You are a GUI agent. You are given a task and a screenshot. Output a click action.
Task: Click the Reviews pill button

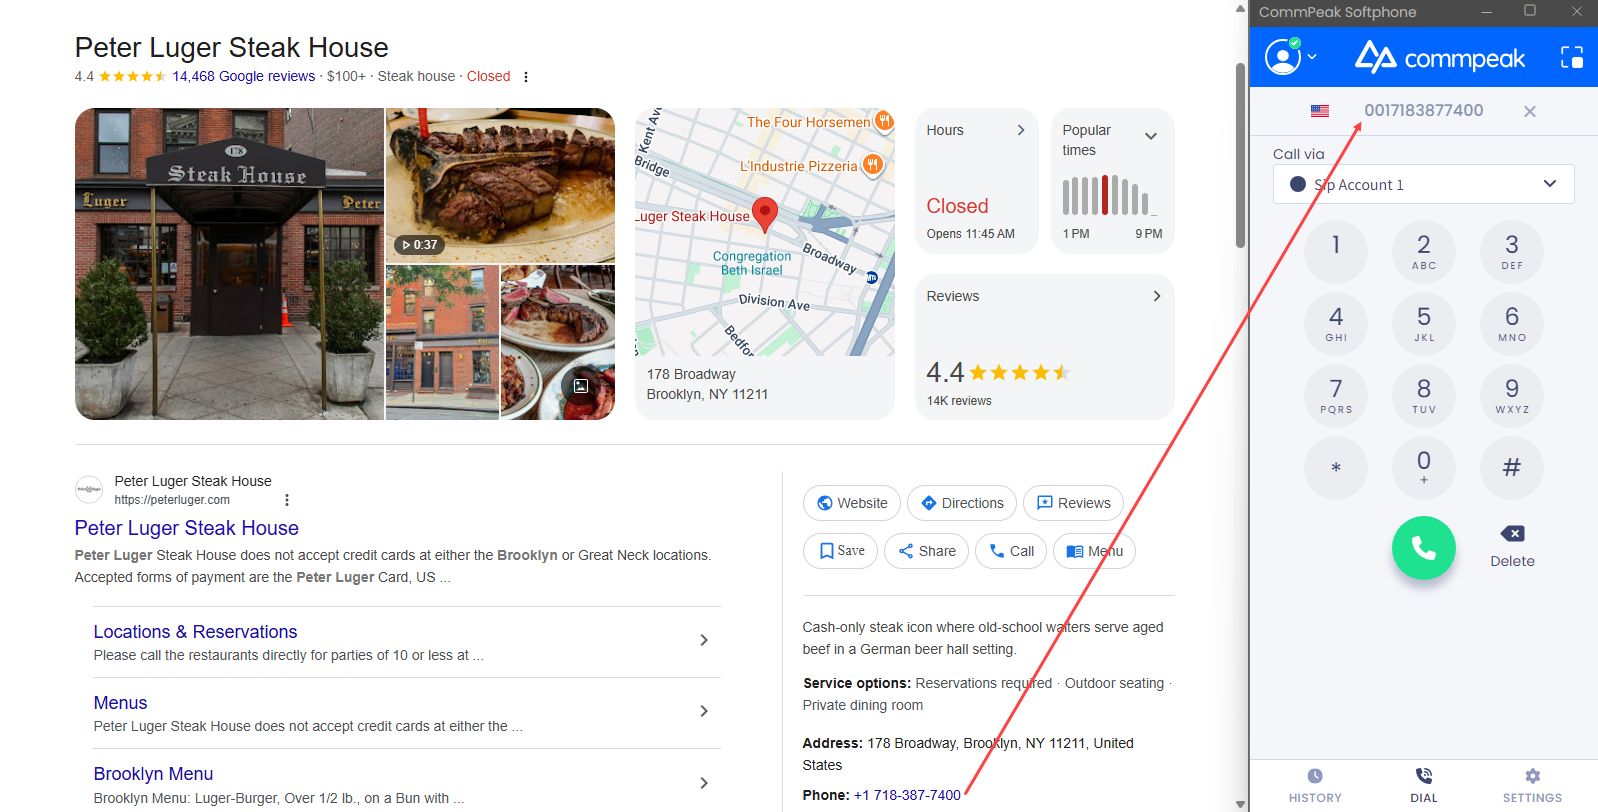[x=1073, y=503]
